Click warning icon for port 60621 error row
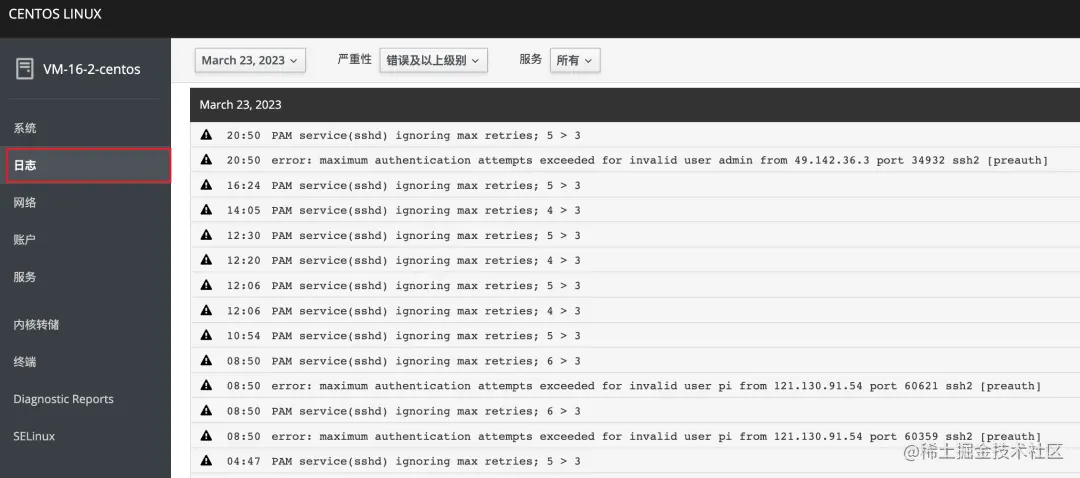The height and width of the screenshot is (478, 1080). pos(206,386)
